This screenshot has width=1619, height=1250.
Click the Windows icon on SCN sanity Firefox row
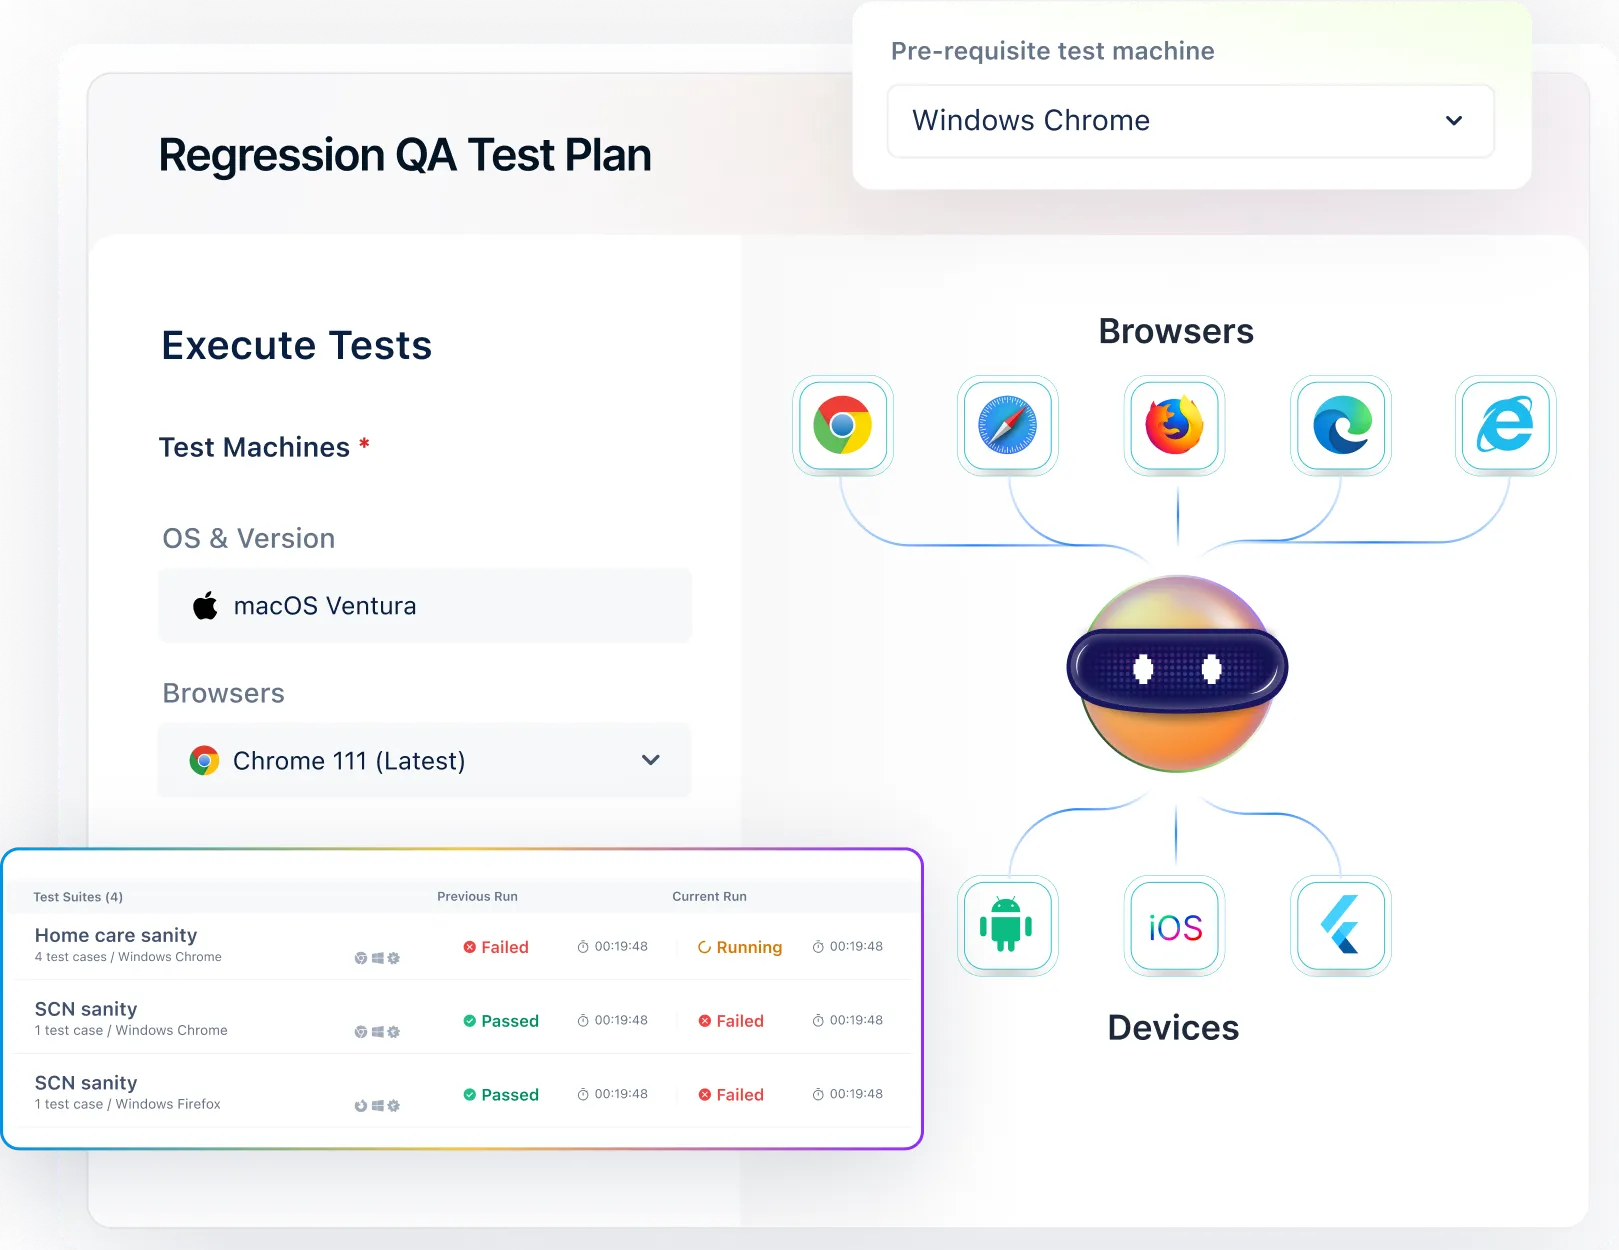tap(376, 1105)
